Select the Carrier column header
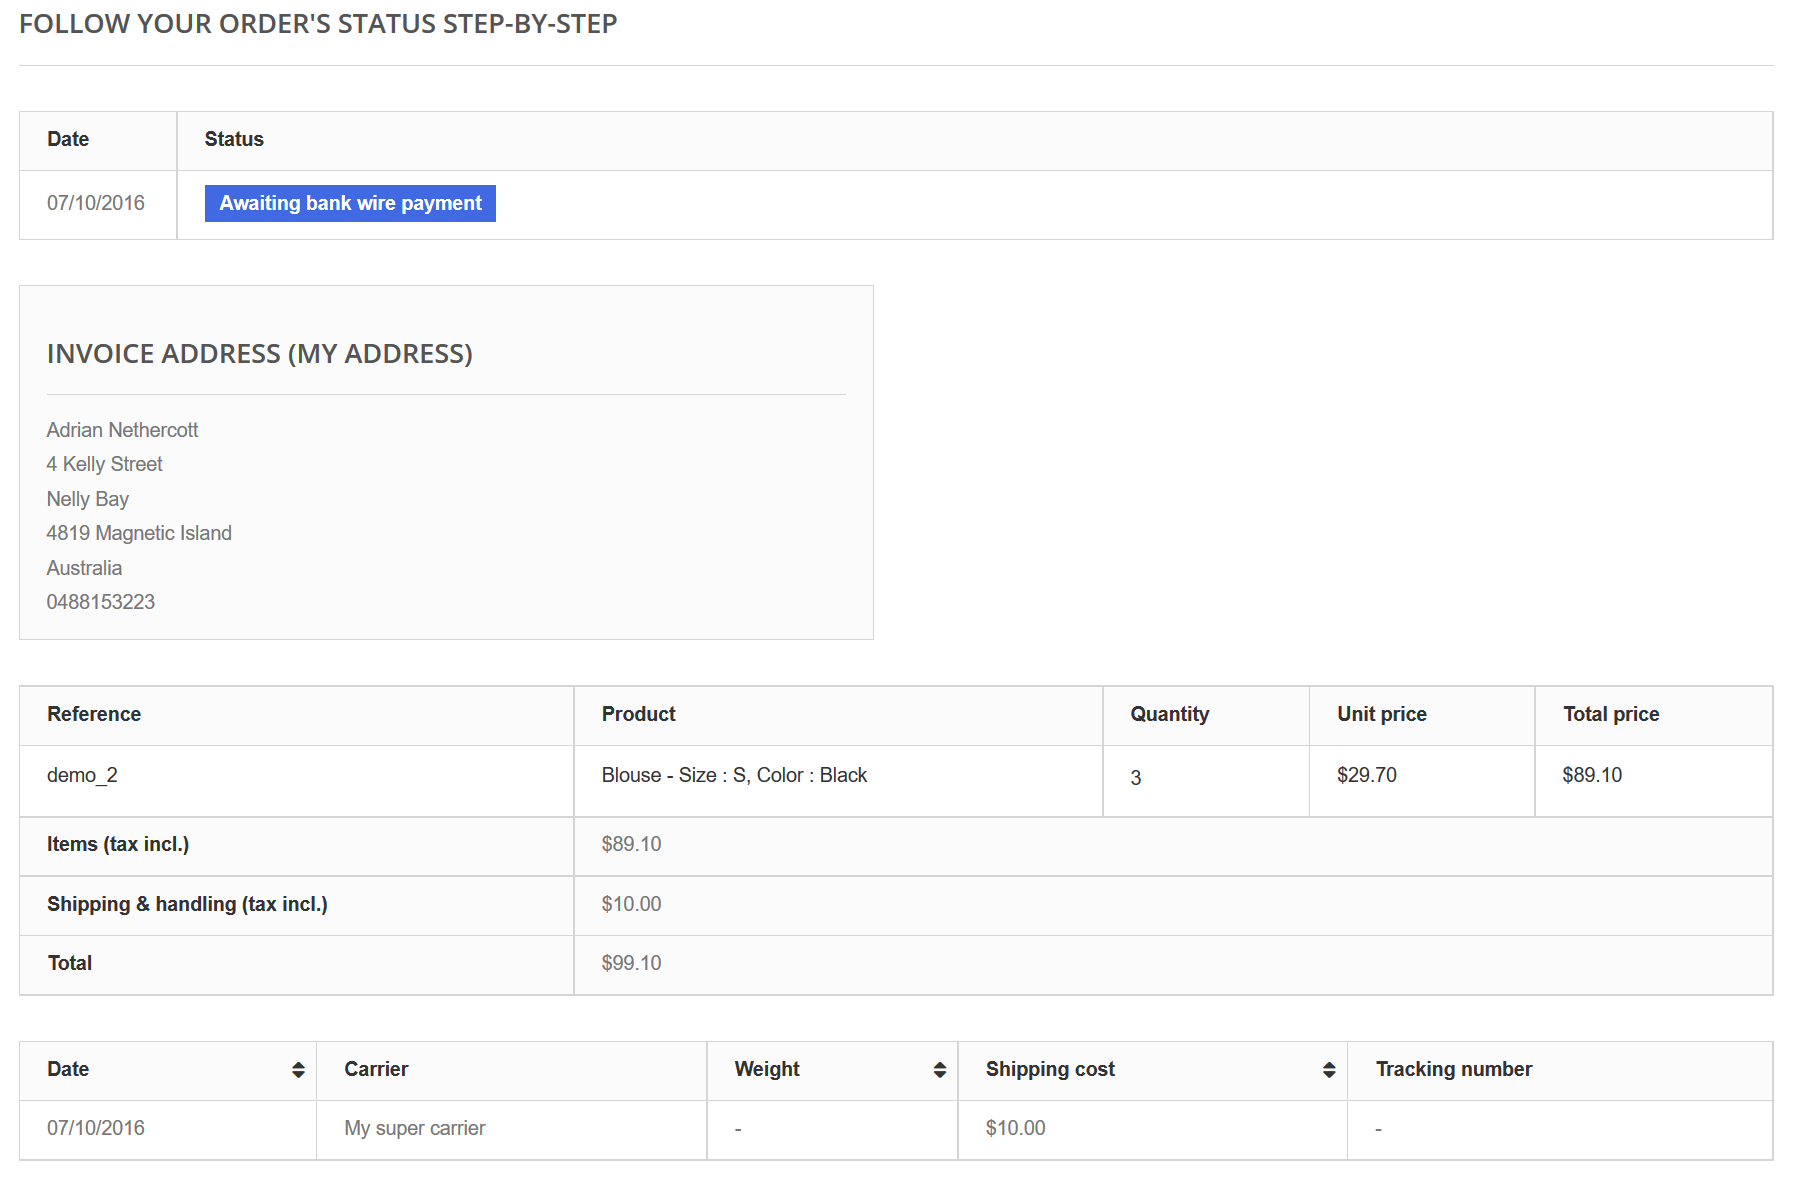1794x1204 pixels. tap(376, 1069)
